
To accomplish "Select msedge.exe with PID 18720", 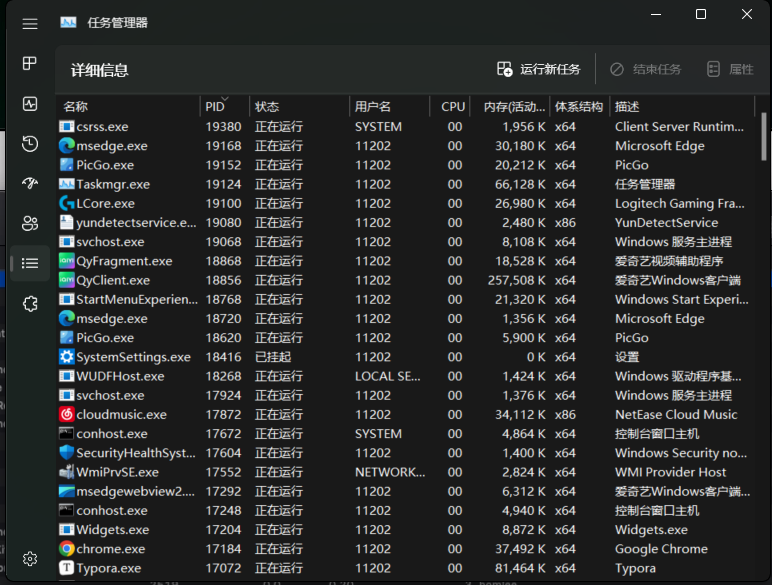I will pyautogui.click(x=112, y=319).
